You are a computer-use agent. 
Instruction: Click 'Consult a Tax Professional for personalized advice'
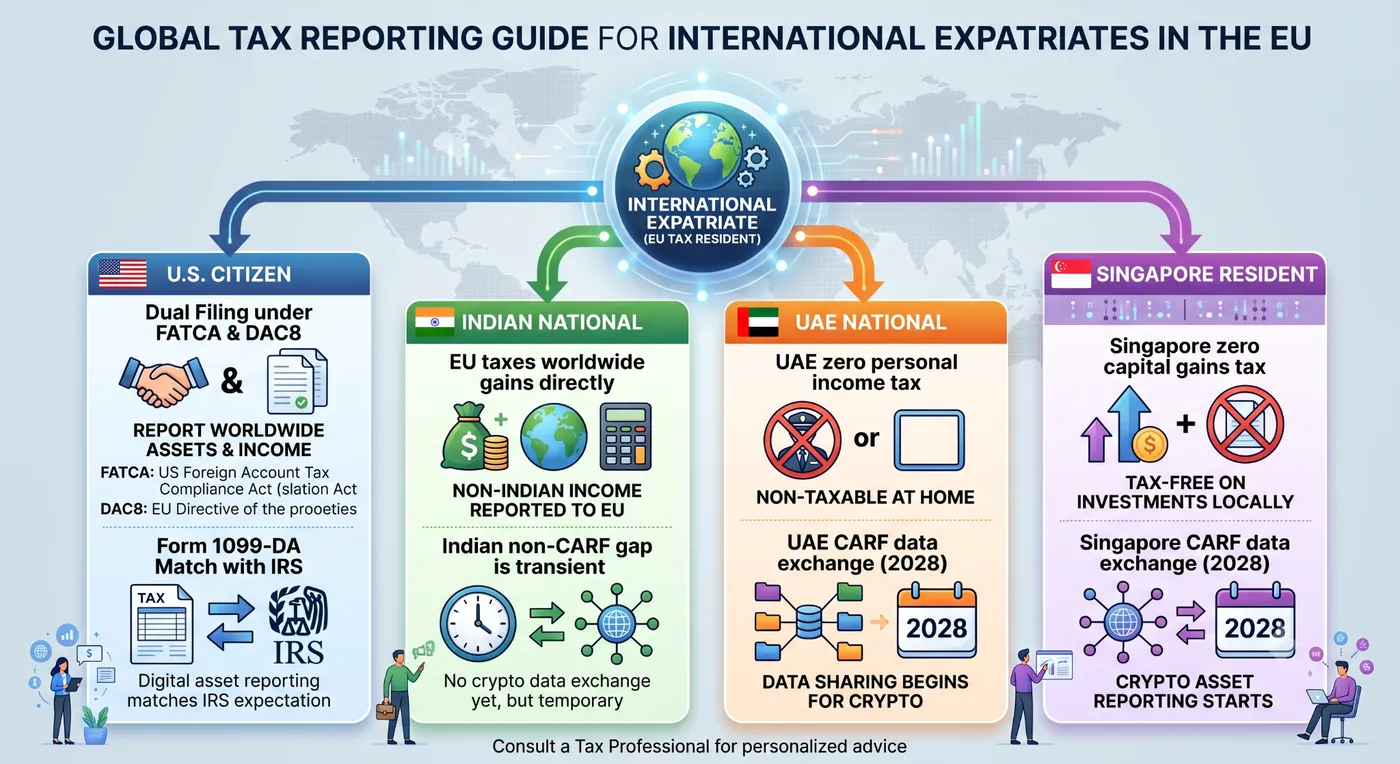coord(700,747)
